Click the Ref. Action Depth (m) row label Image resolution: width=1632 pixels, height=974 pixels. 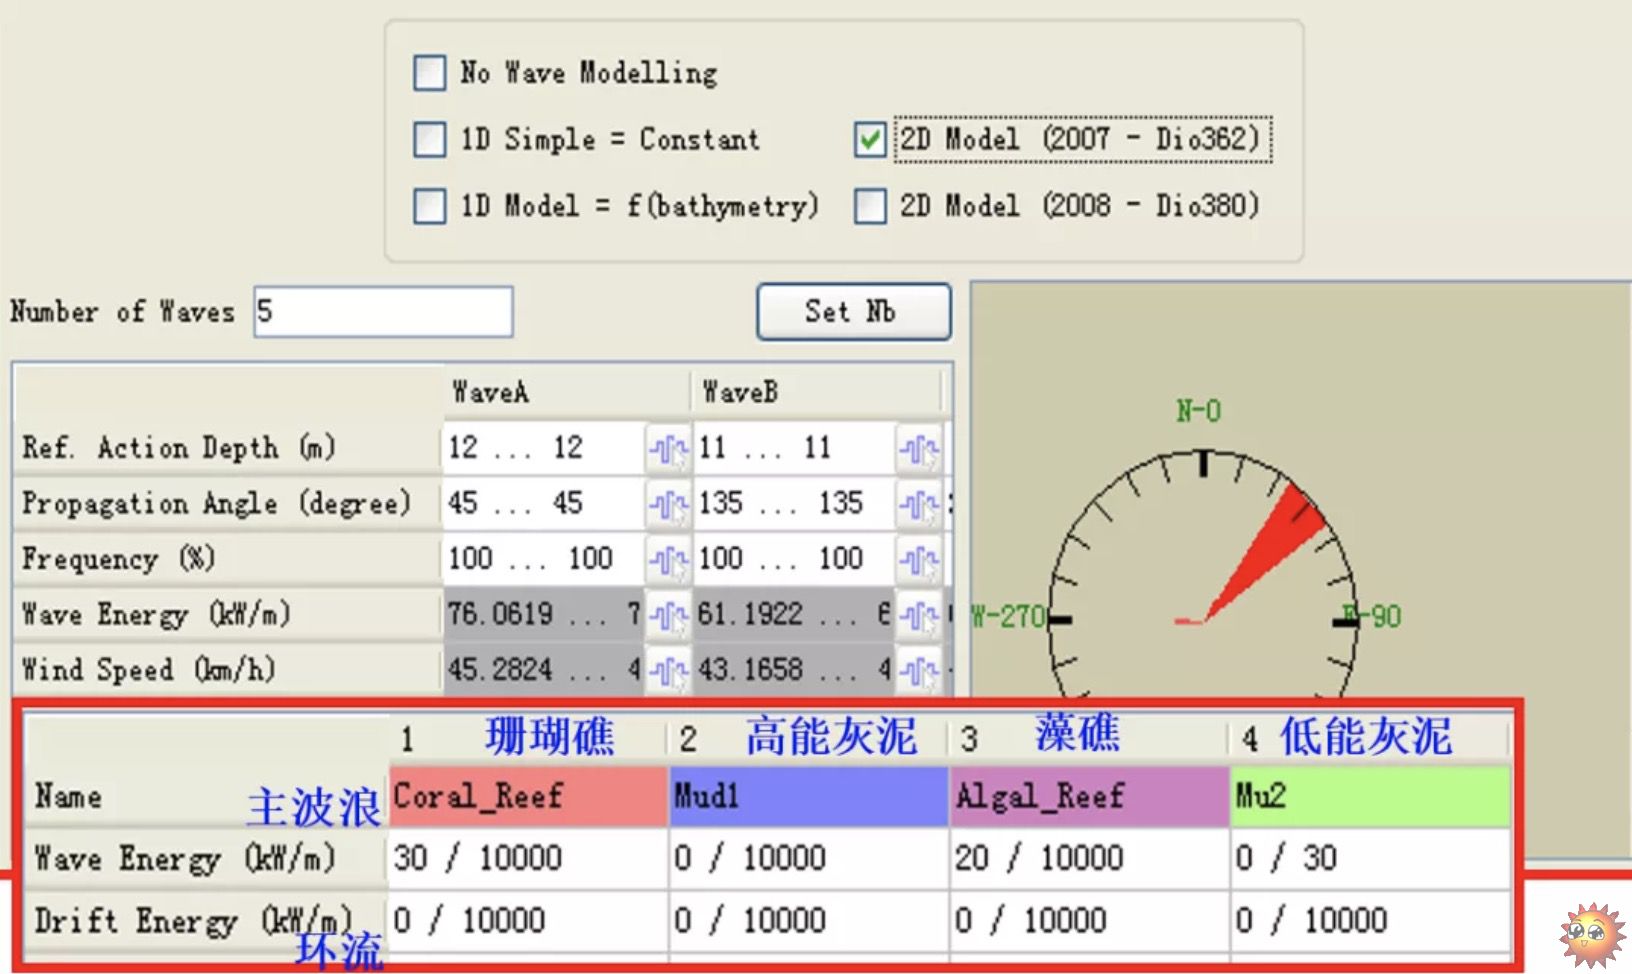pyautogui.click(x=178, y=448)
